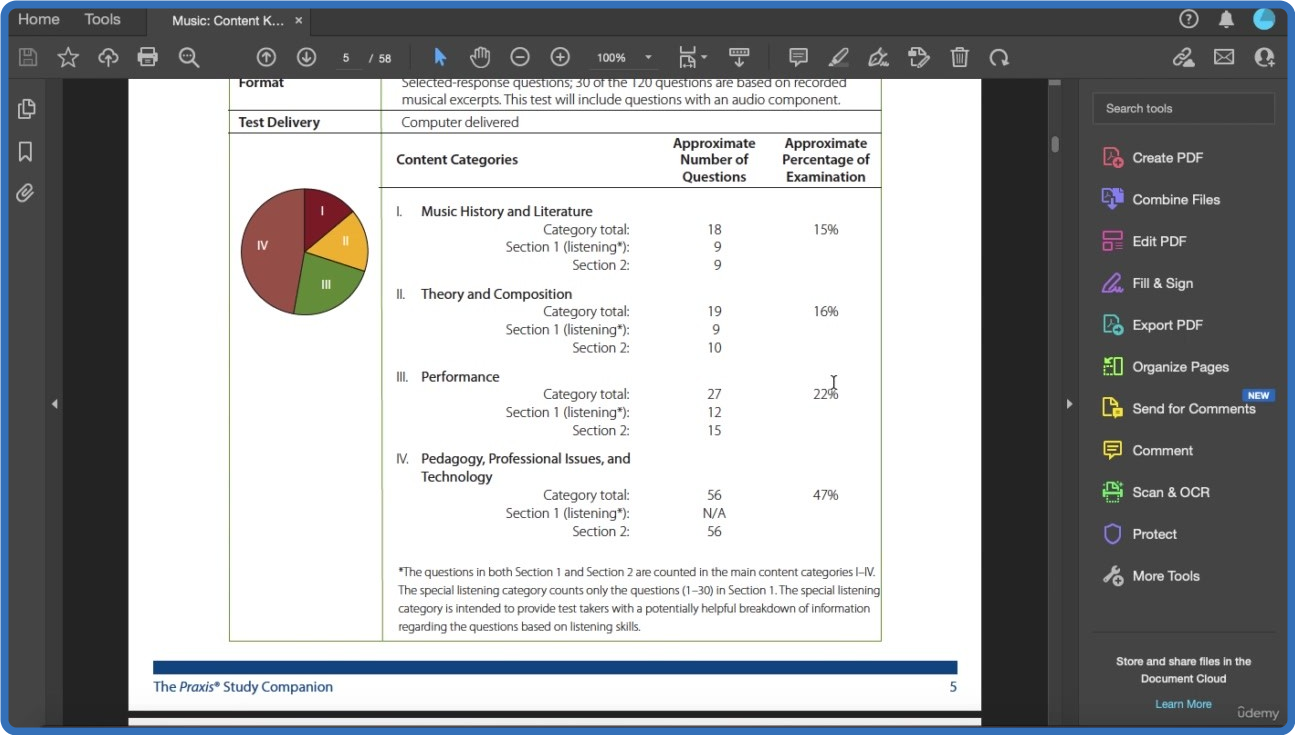Click the 47% percentage value
The height and width of the screenshot is (735, 1295).
[x=825, y=495]
